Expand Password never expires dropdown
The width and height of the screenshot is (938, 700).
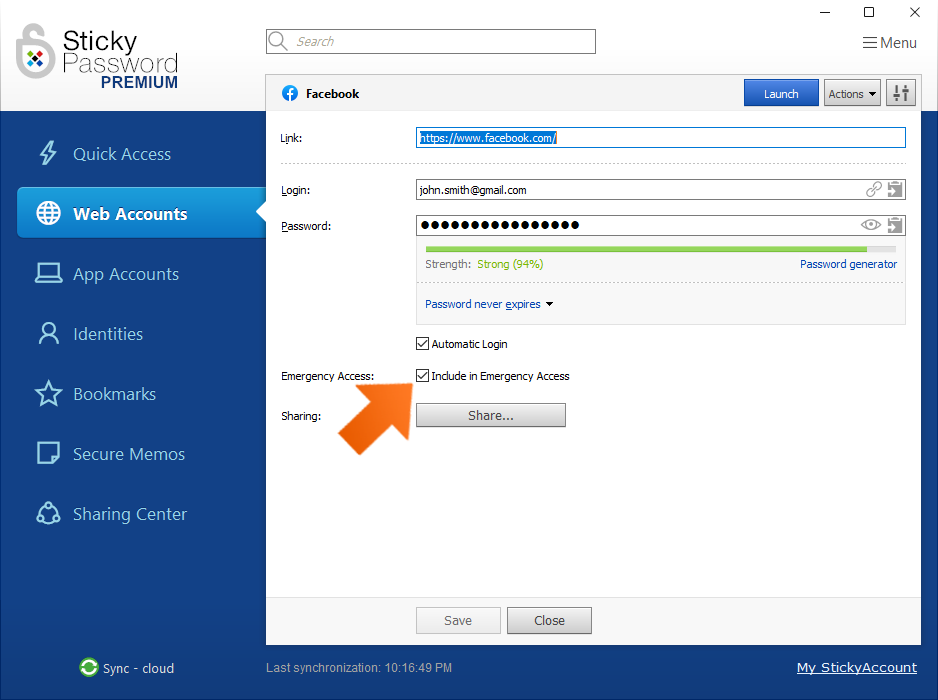(x=489, y=304)
